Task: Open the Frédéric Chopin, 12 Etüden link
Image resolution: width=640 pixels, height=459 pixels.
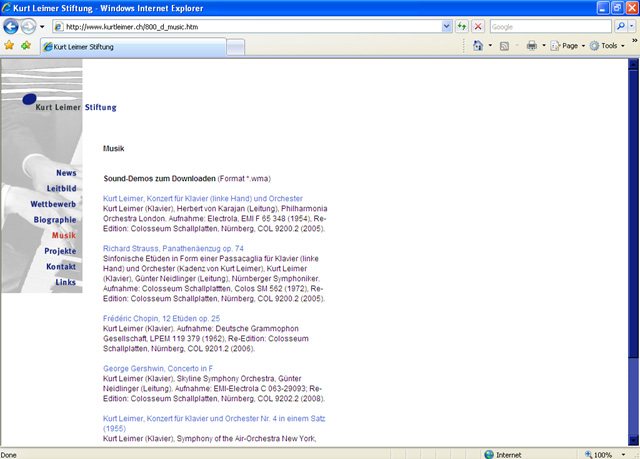Action: pyautogui.click(x=161, y=318)
